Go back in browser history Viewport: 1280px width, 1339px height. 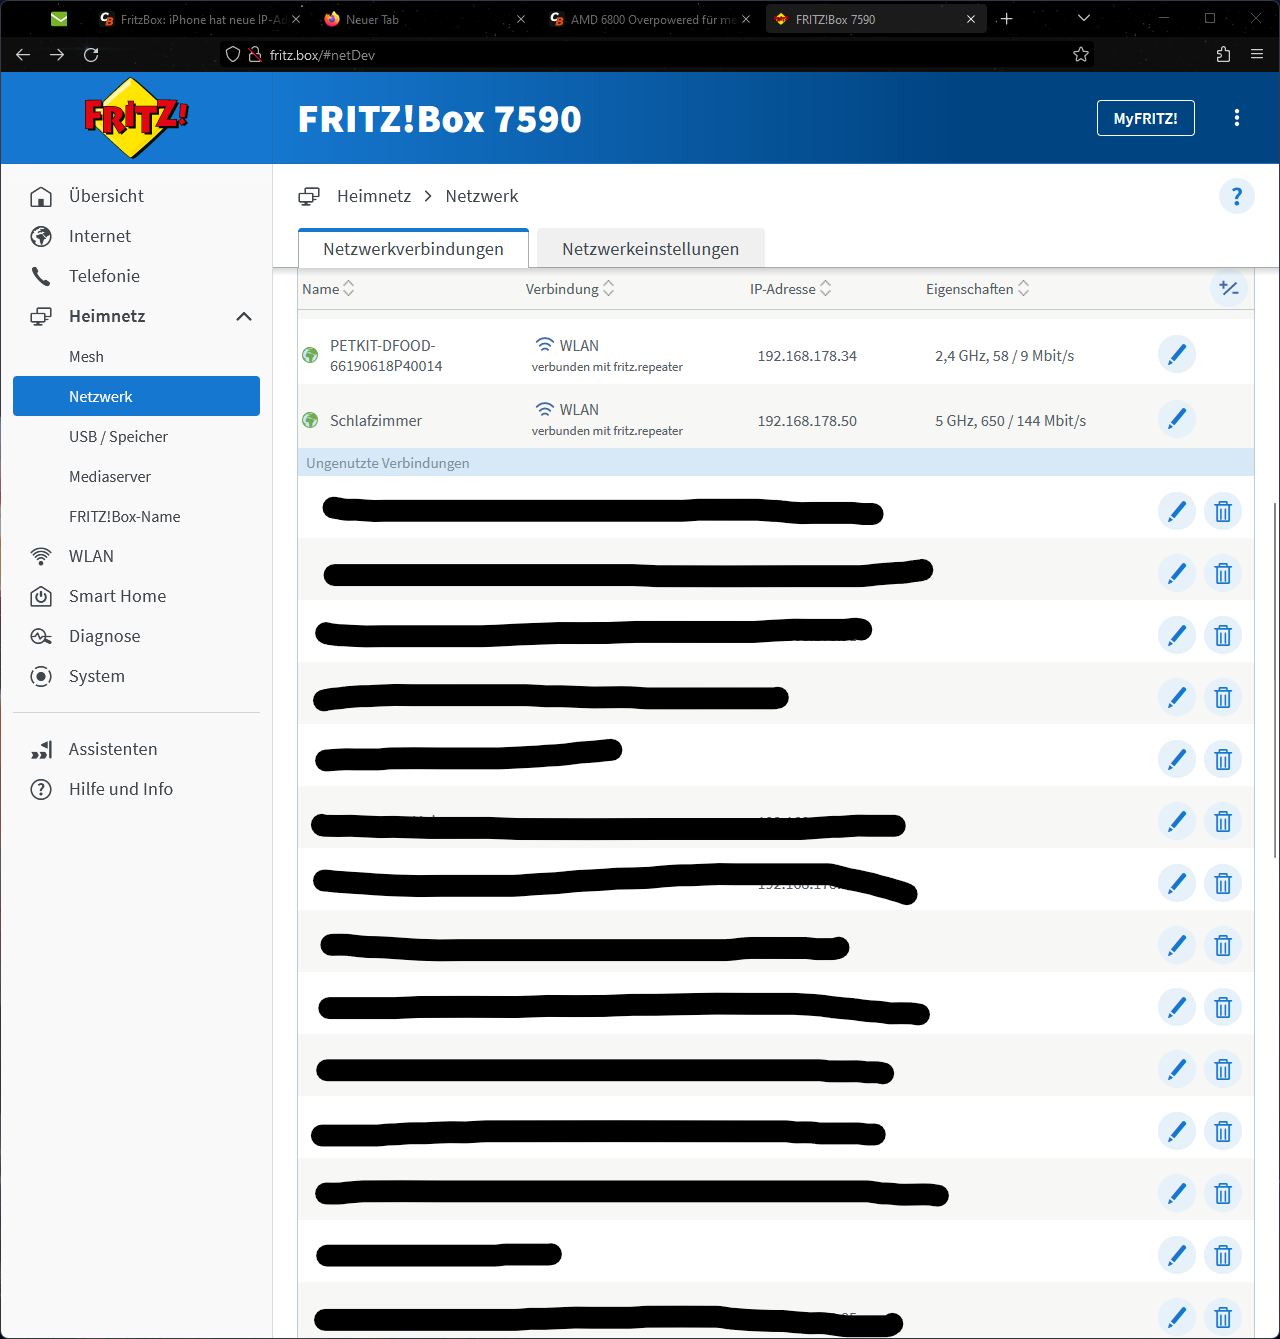(x=24, y=55)
